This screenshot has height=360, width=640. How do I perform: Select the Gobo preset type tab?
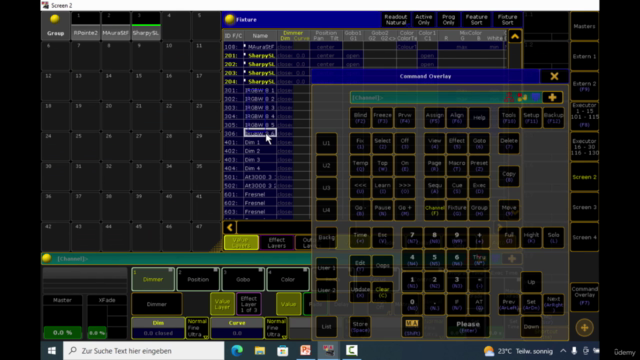click(x=243, y=280)
